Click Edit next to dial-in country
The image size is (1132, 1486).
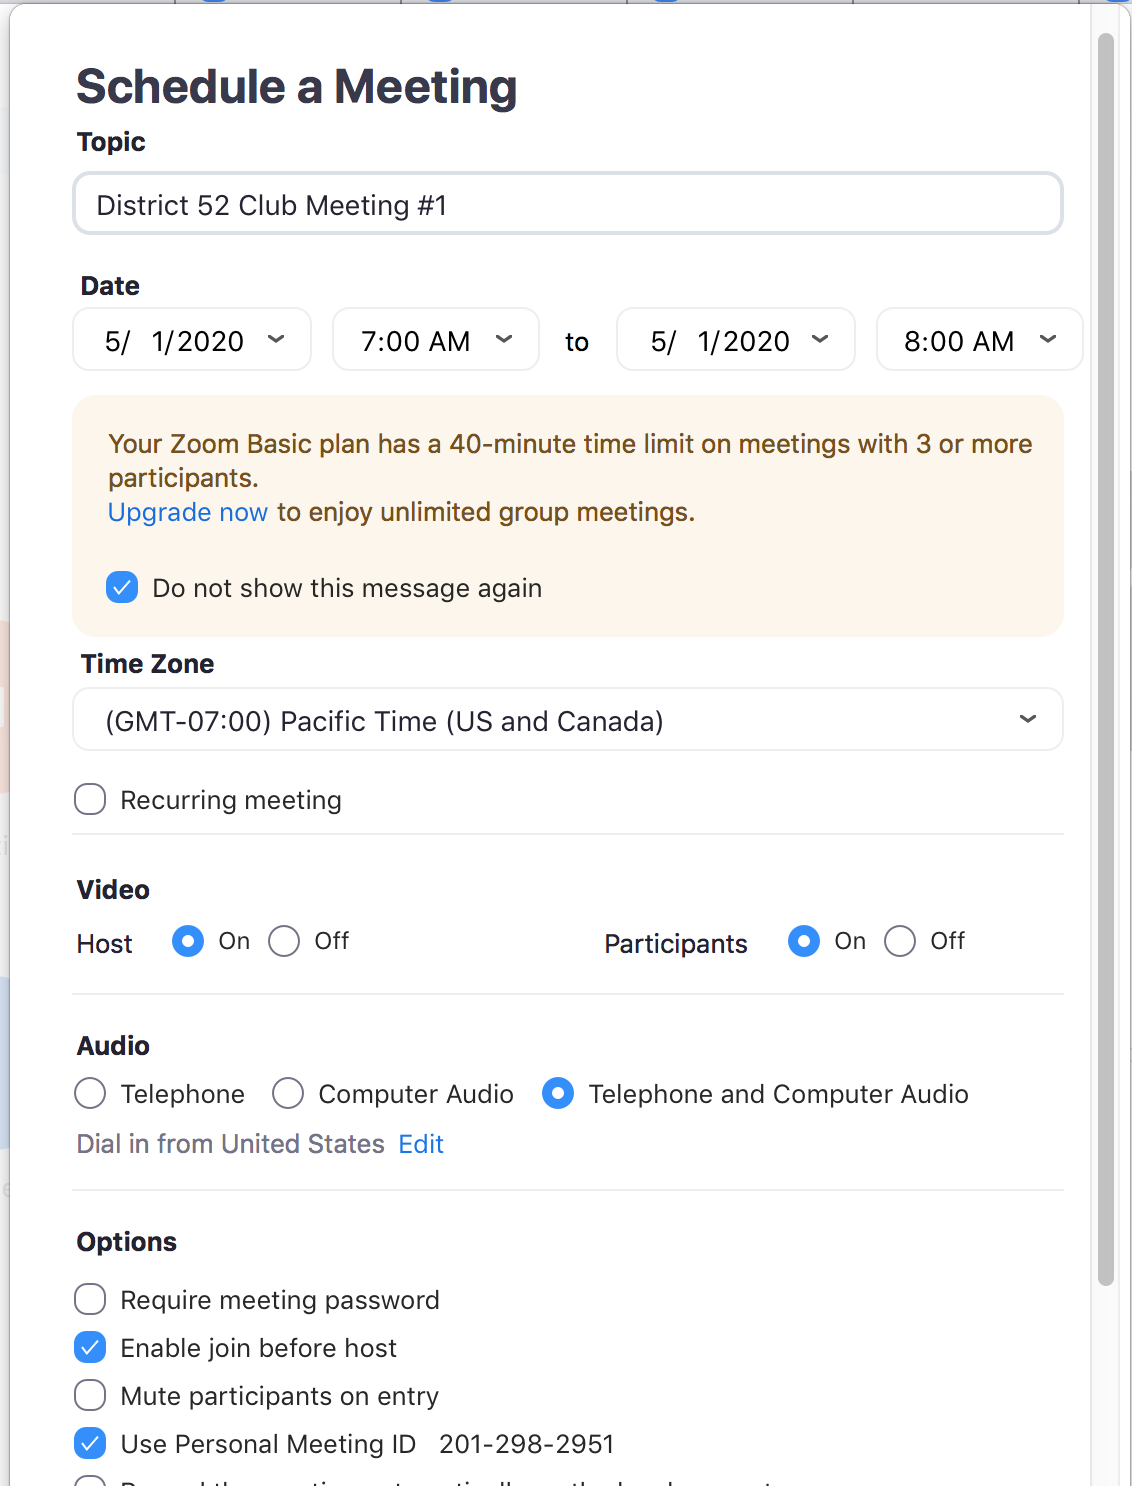(x=421, y=1144)
